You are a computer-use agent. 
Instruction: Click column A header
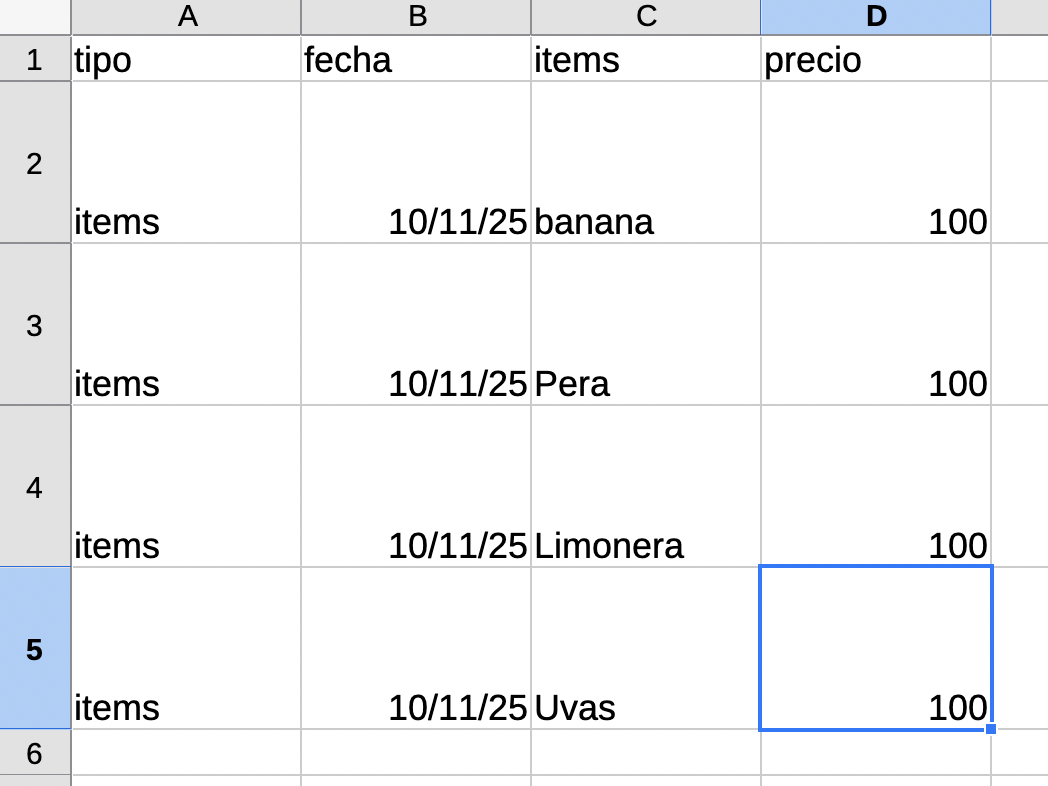pyautogui.click(x=186, y=17)
